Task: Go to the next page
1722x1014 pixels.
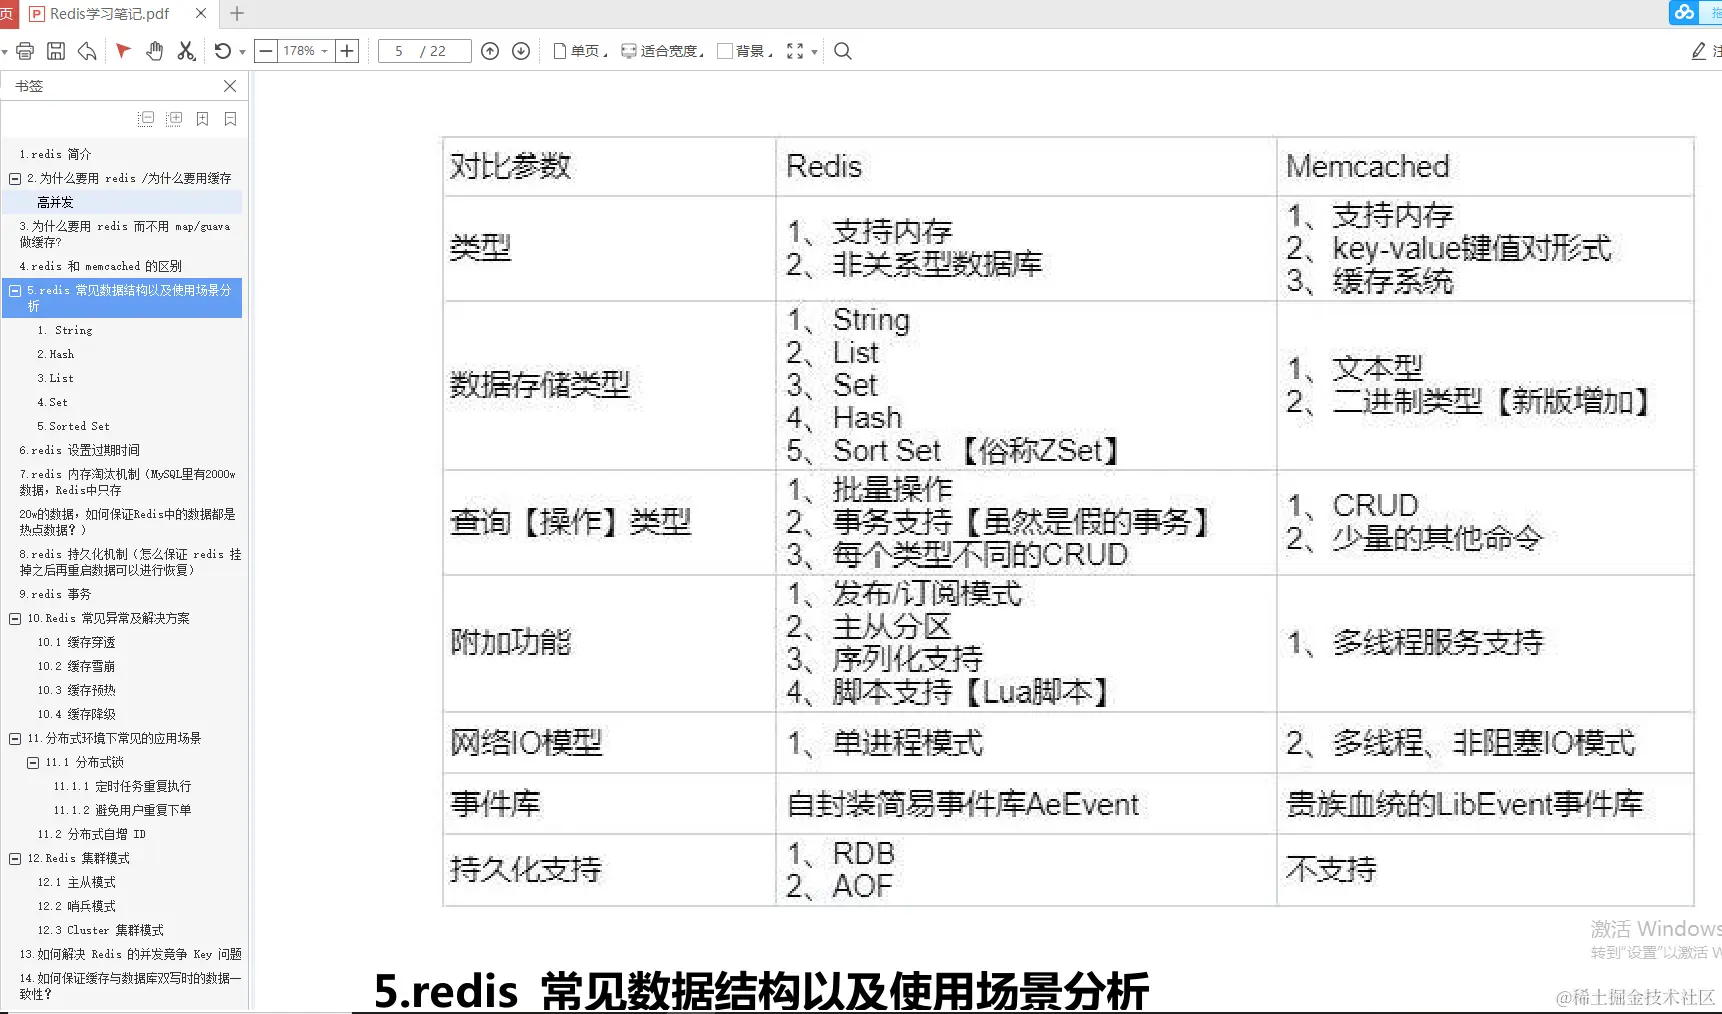Action: click(520, 51)
